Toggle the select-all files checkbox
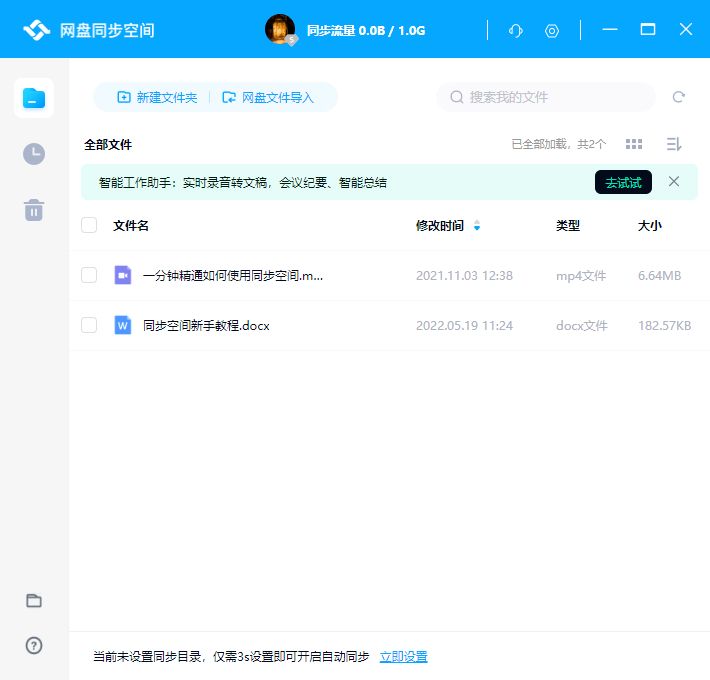This screenshot has width=710, height=680. [x=89, y=225]
